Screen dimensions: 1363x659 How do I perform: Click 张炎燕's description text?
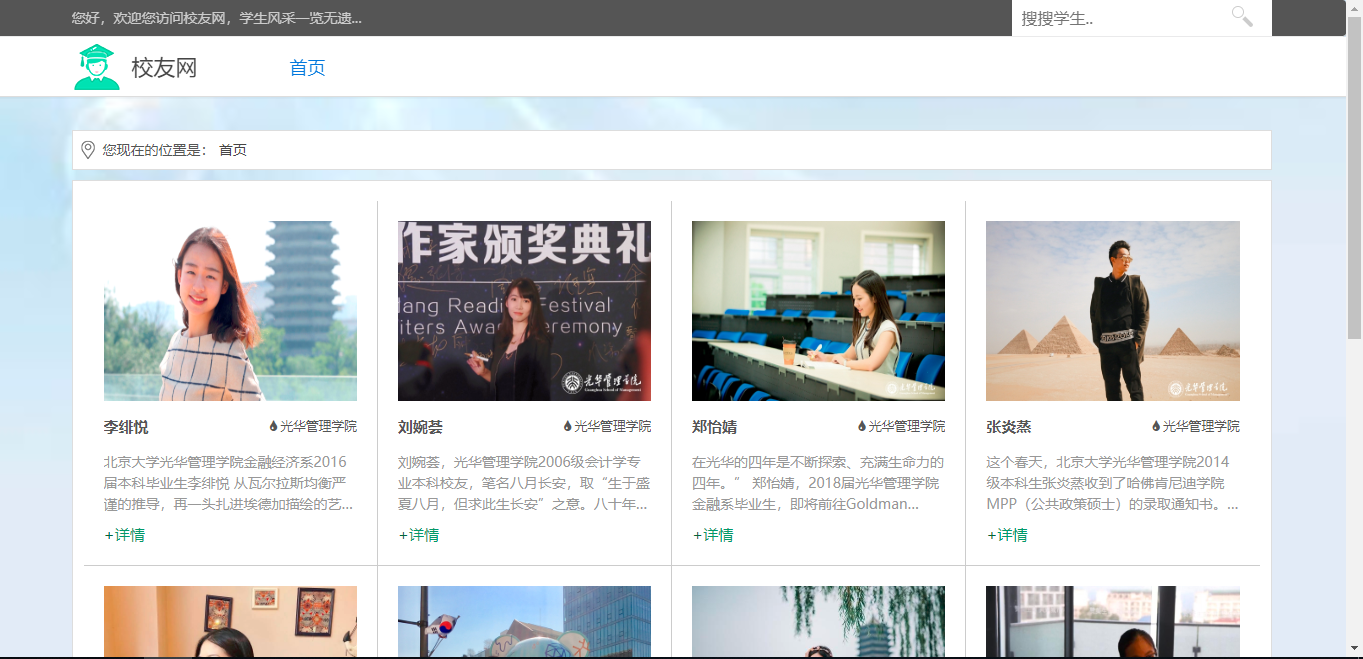coord(1112,483)
